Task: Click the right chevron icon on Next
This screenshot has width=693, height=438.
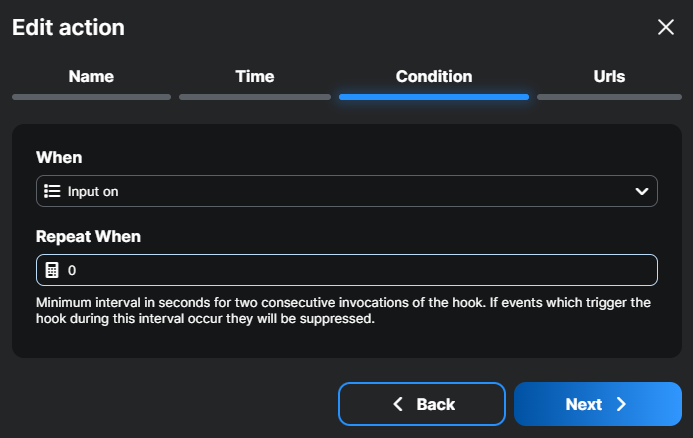Action: (x=621, y=404)
